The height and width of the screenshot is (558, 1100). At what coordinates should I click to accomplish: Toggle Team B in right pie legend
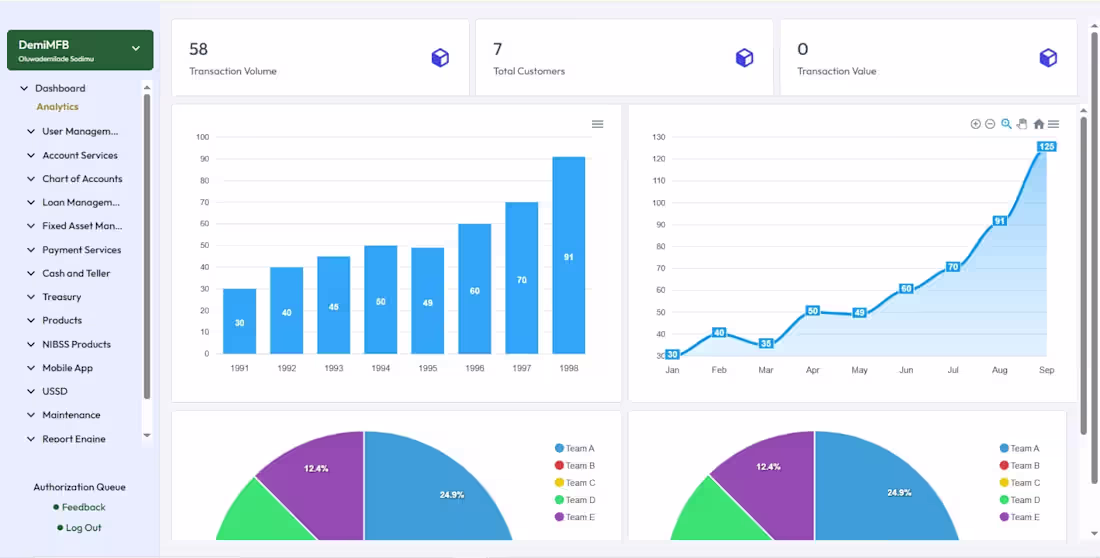pyautogui.click(x=1019, y=465)
